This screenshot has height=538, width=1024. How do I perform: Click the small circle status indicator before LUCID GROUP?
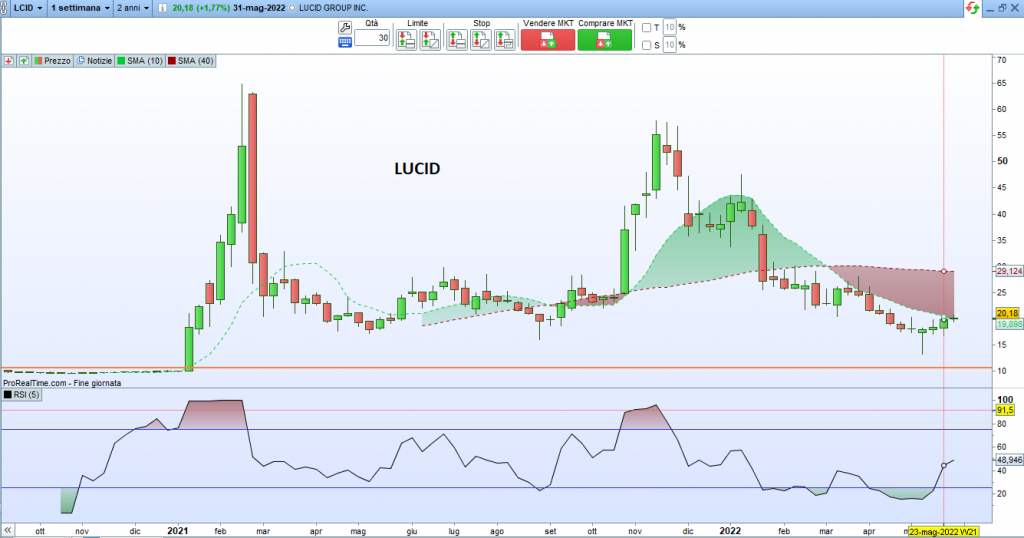point(292,8)
